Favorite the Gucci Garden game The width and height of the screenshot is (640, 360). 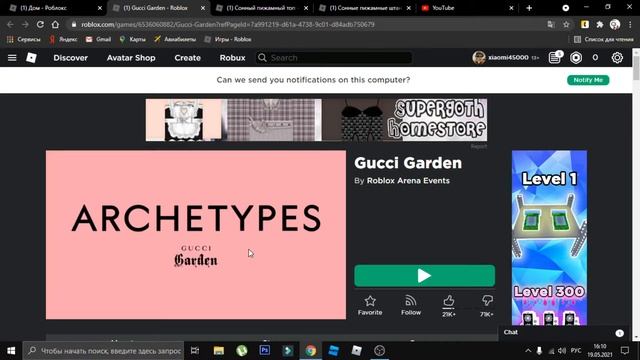tap(370, 305)
